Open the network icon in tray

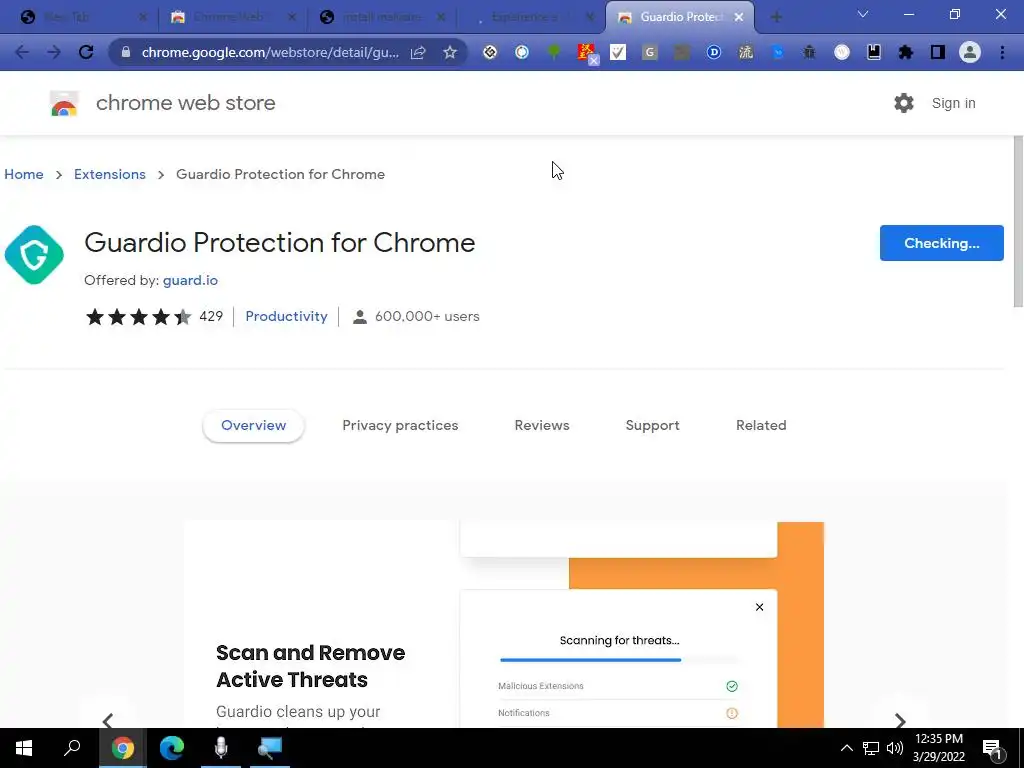coord(871,748)
